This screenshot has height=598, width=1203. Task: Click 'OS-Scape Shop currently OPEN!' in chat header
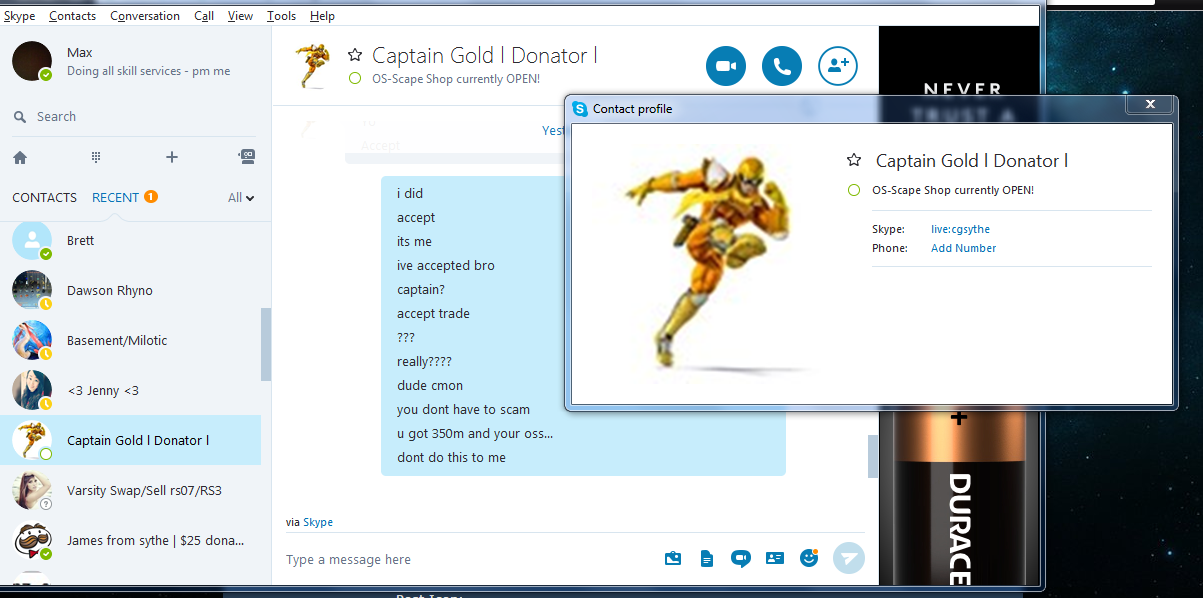click(456, 78)
